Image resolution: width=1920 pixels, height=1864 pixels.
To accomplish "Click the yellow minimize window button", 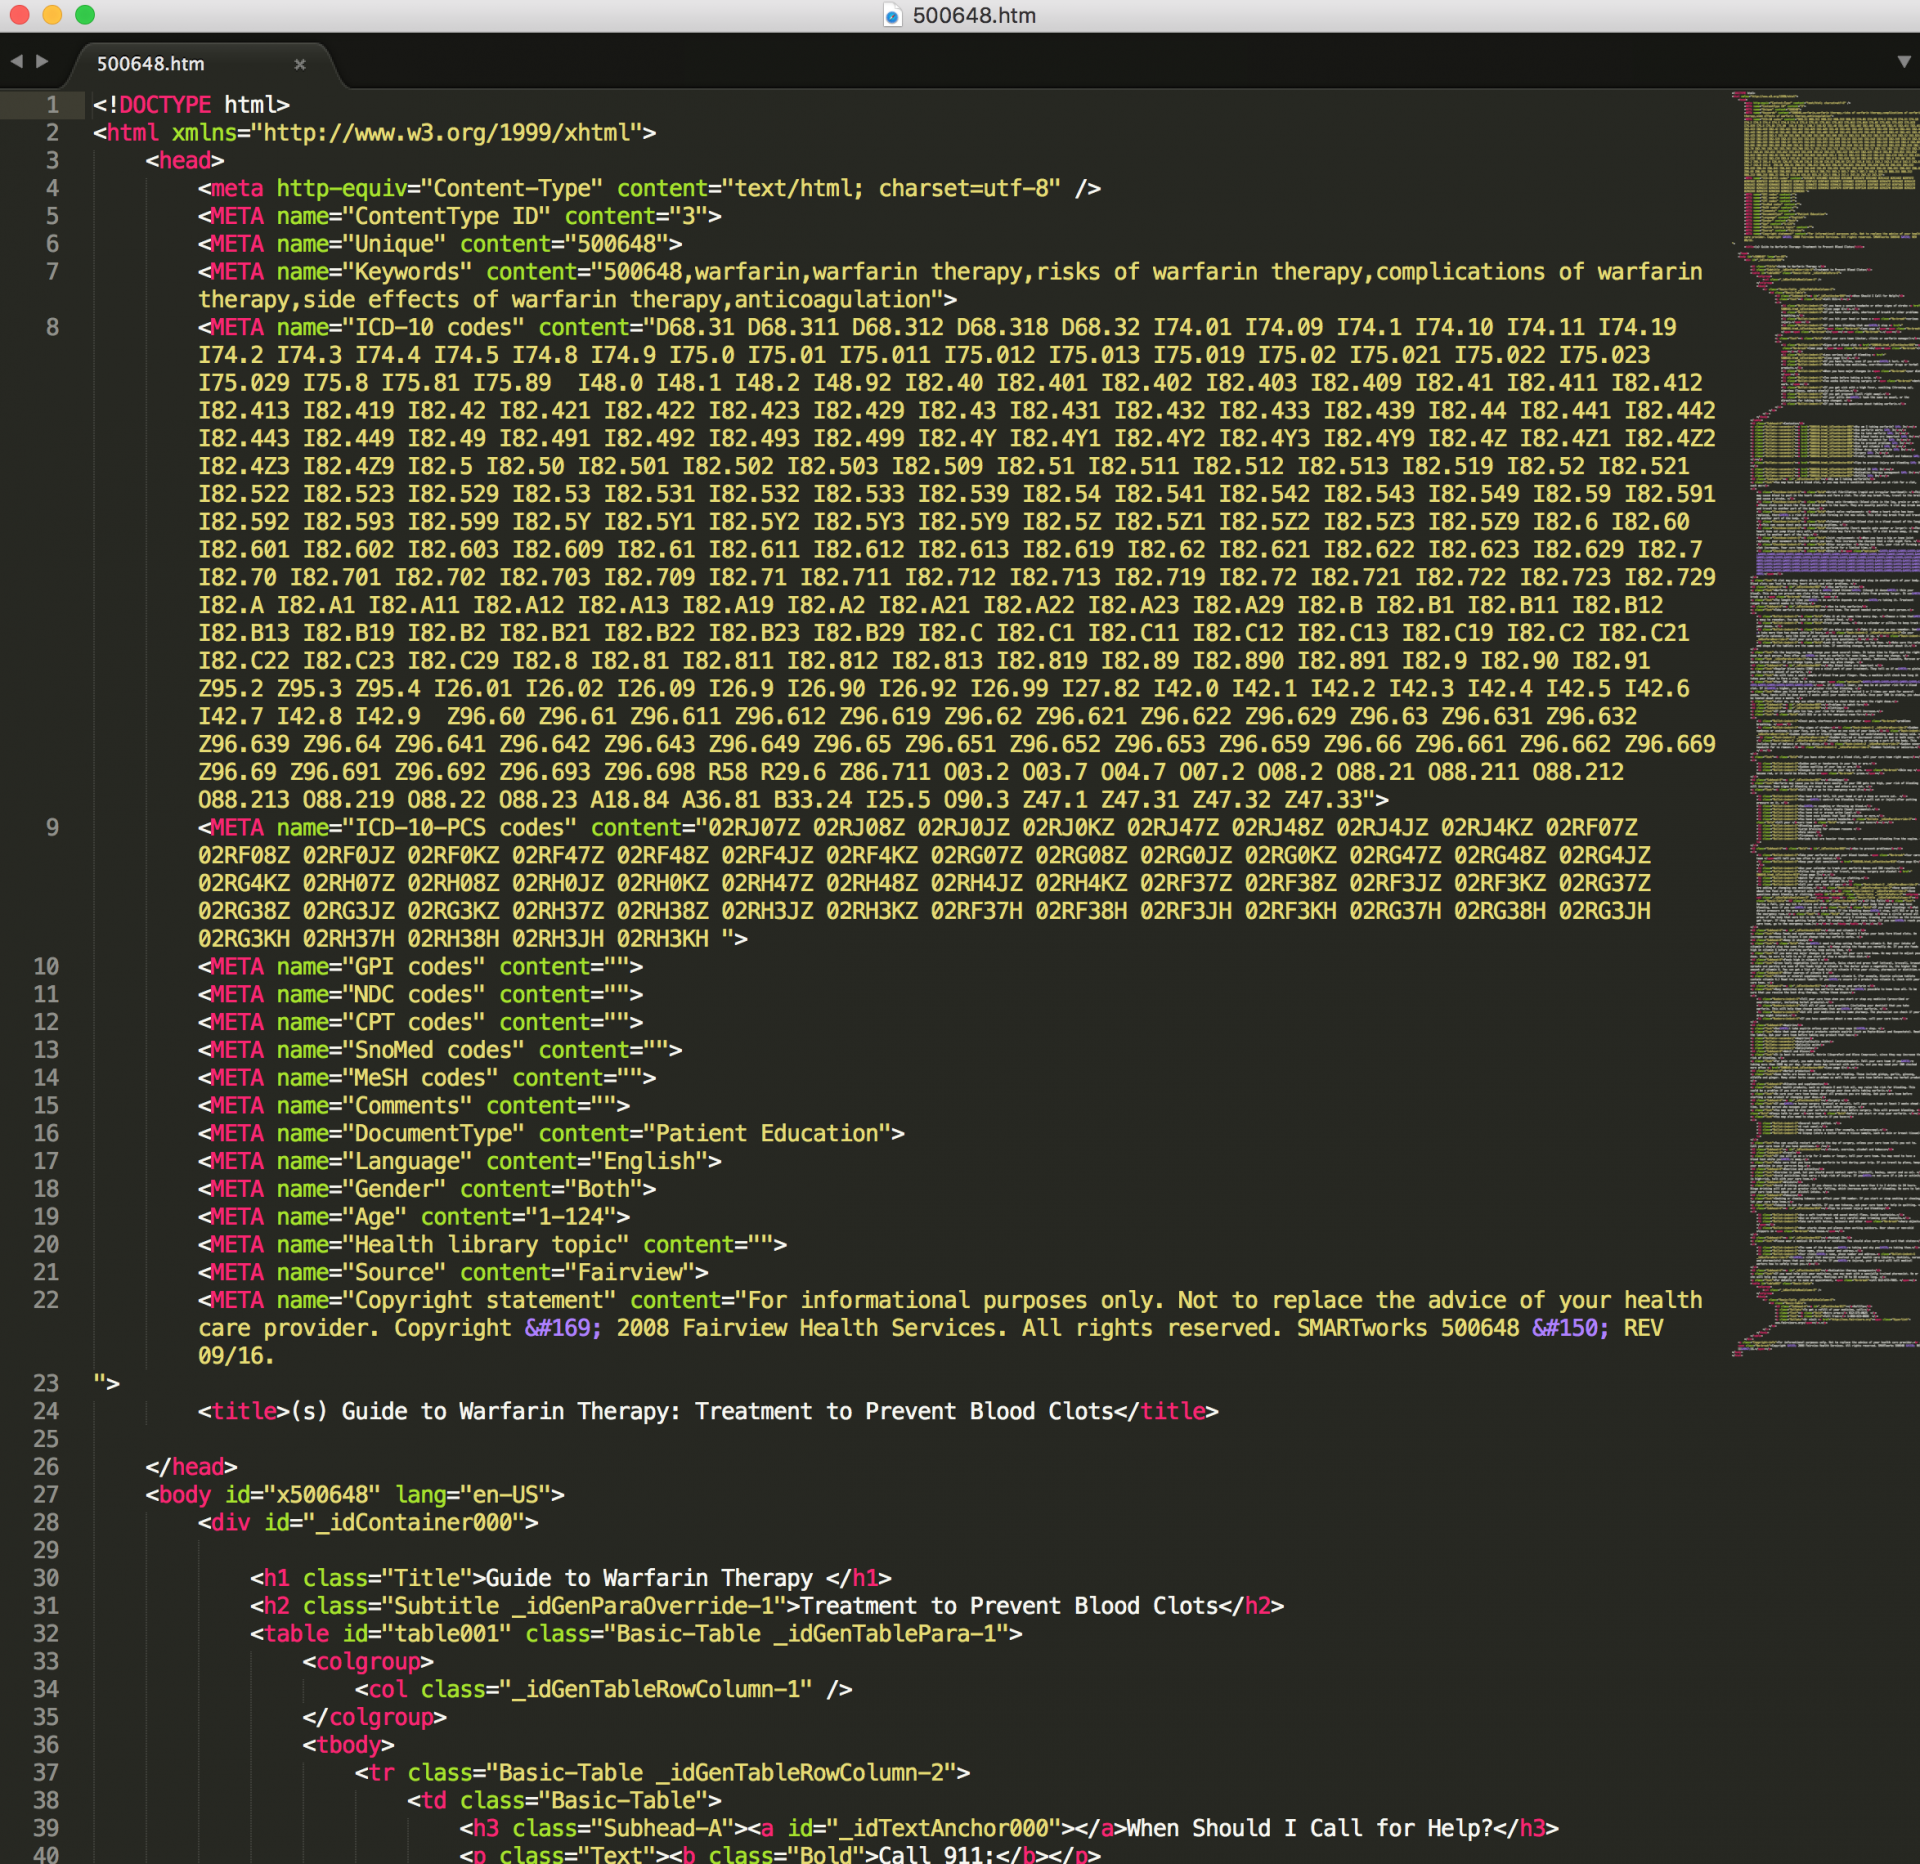I will pos(52,15).
